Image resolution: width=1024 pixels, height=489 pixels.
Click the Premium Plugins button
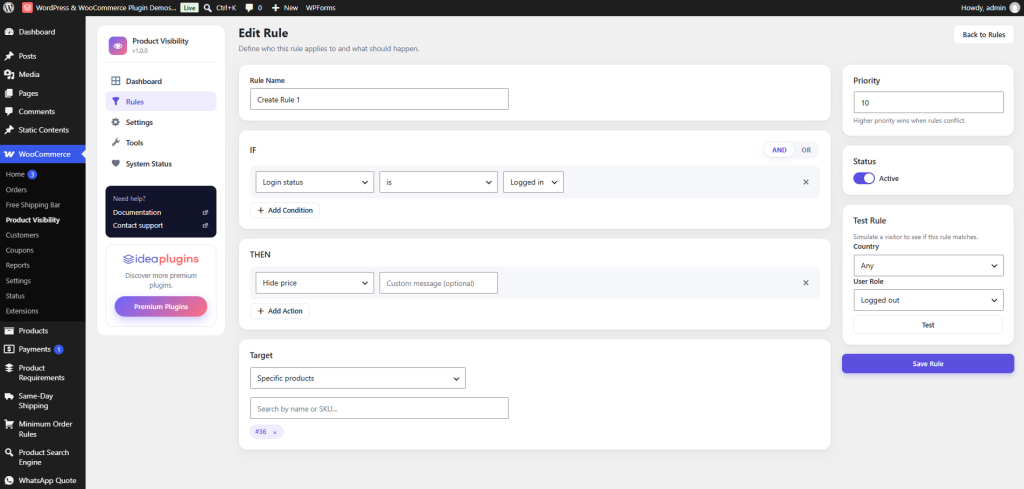pyautogui.click(x=161, y=306)
